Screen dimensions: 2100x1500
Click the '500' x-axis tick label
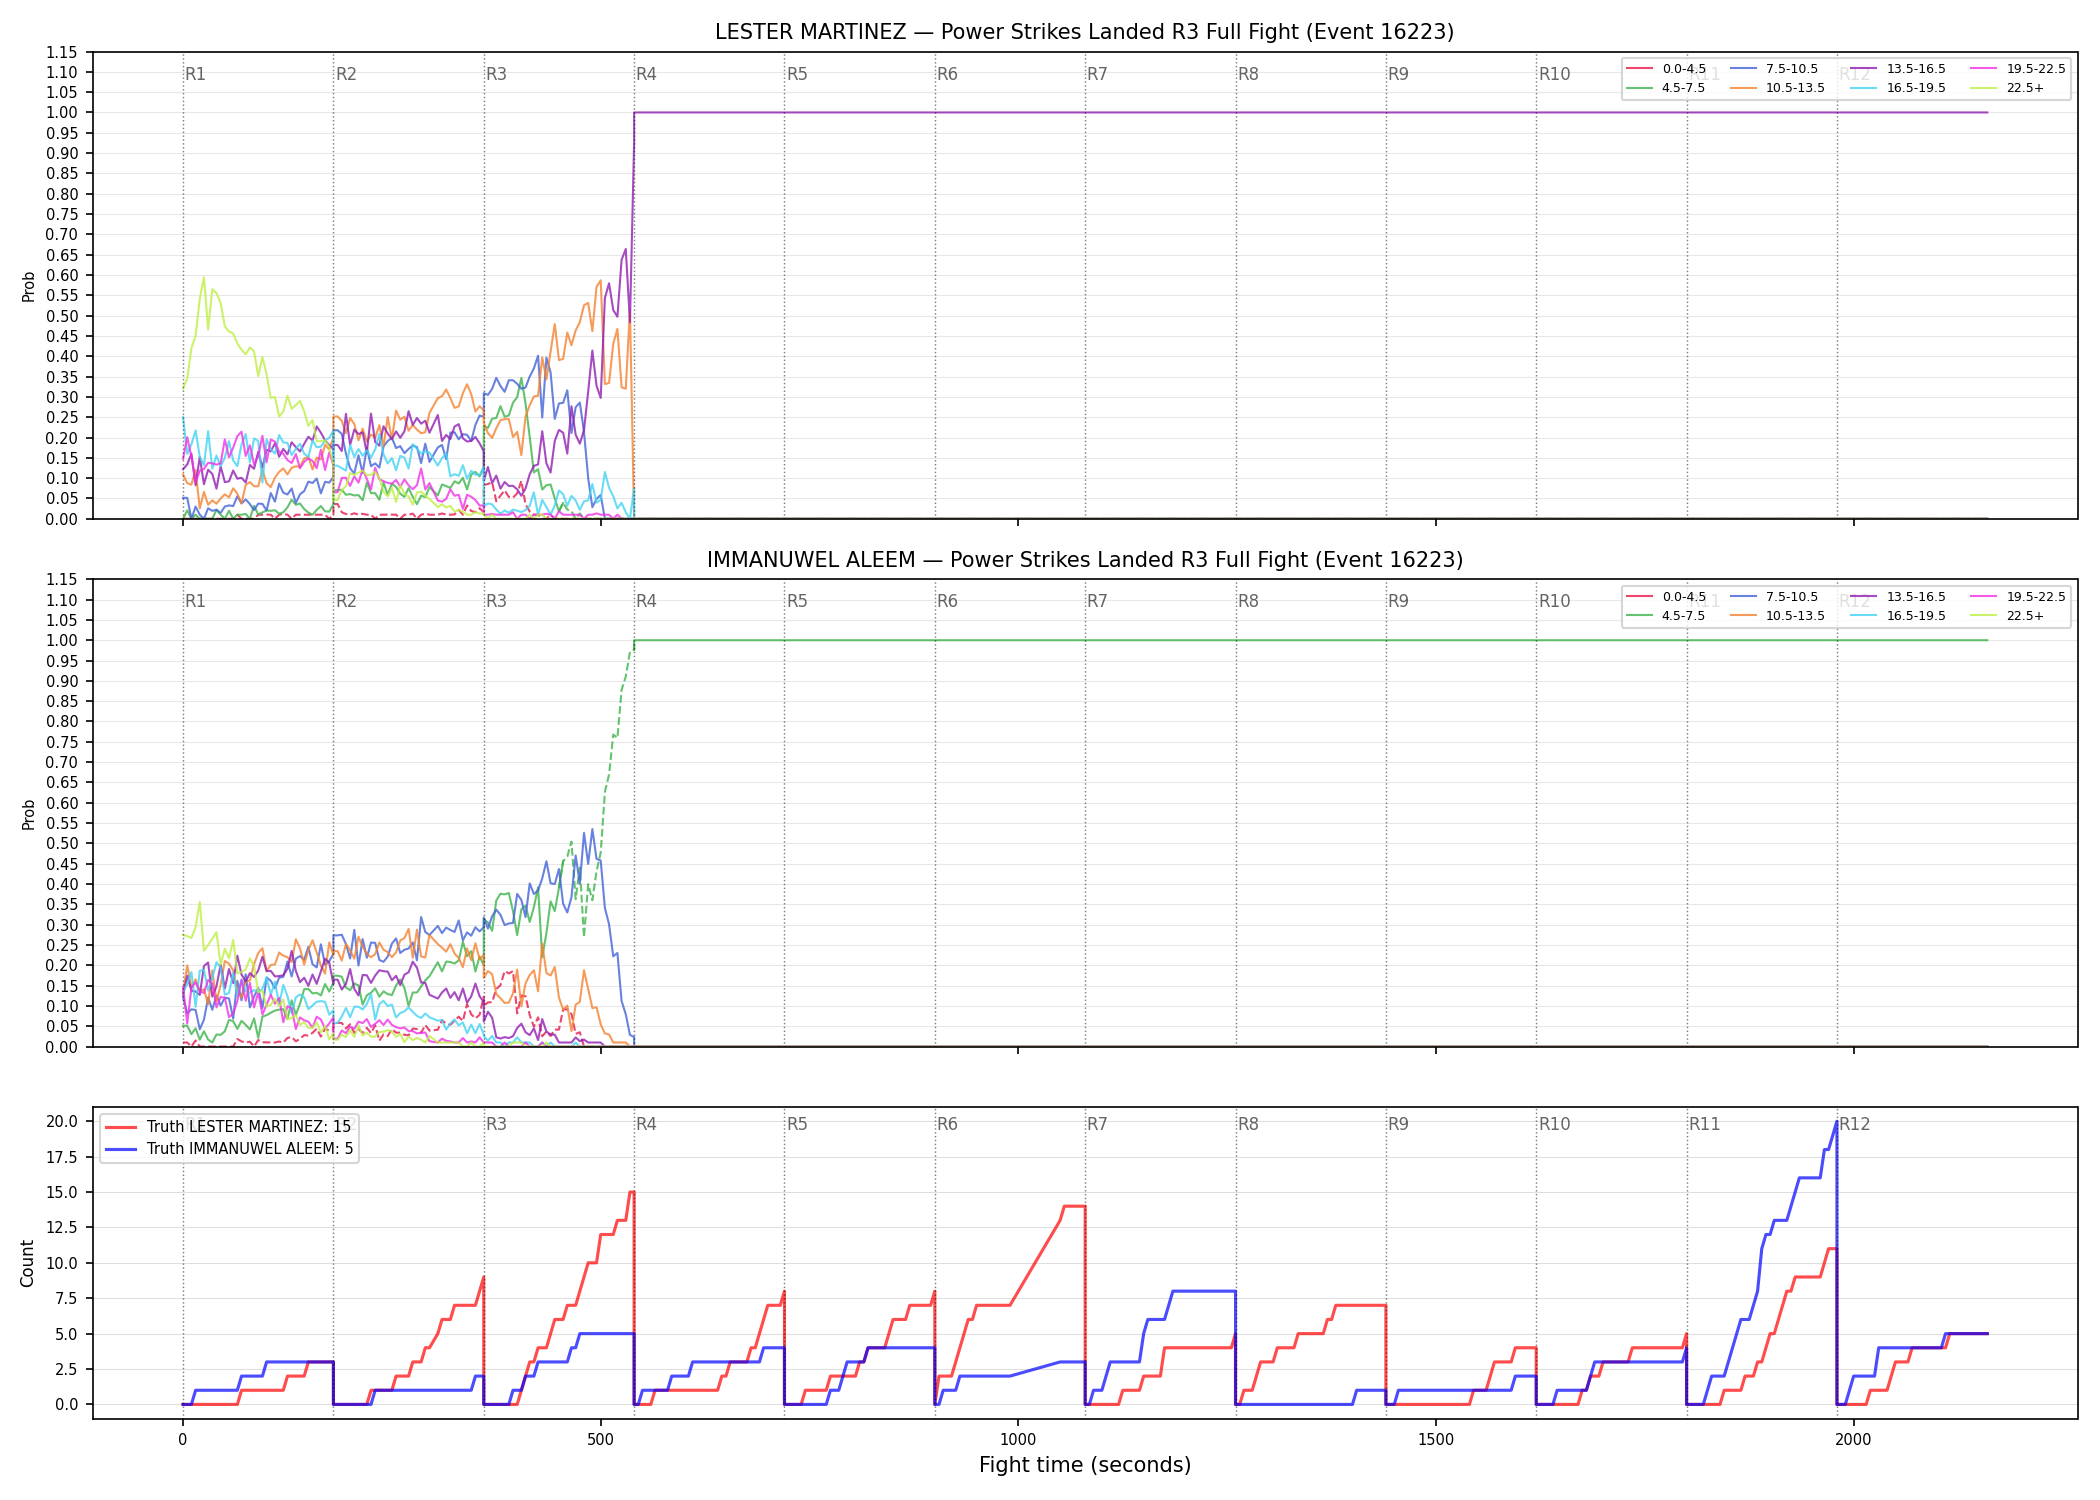point(600,1440)
